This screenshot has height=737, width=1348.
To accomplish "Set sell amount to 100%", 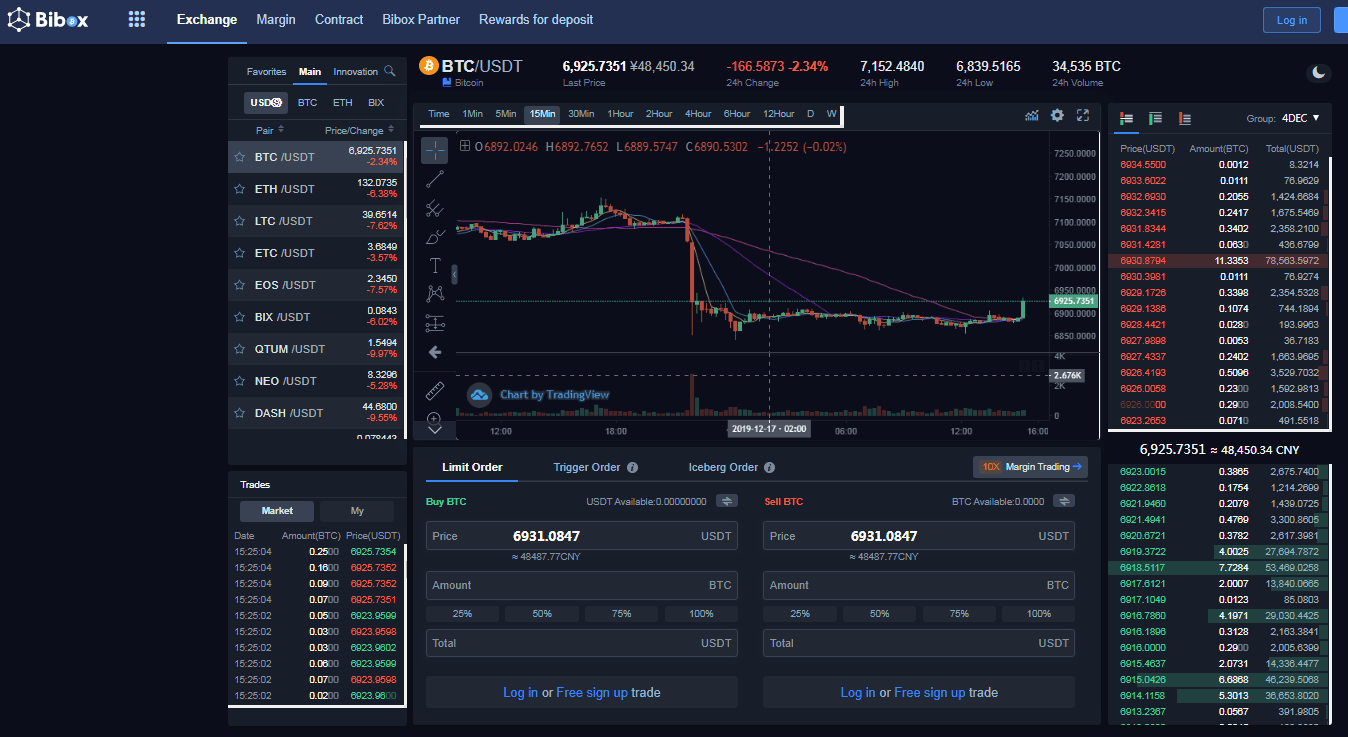I will [1039, 614].
